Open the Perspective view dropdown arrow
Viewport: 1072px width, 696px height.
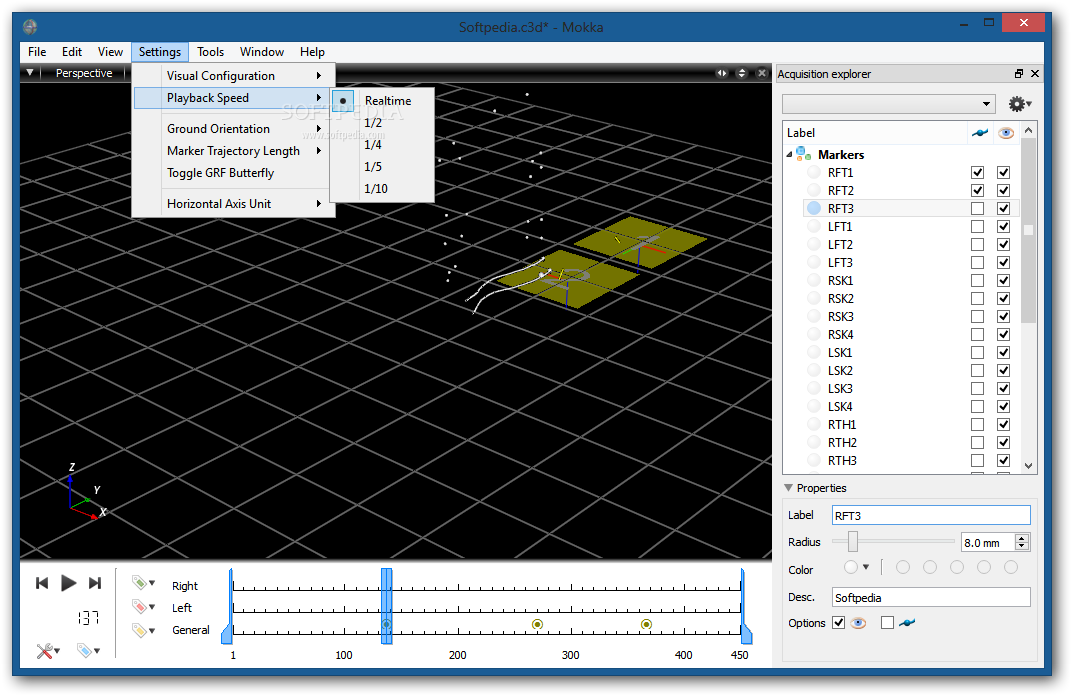[29, 72]
